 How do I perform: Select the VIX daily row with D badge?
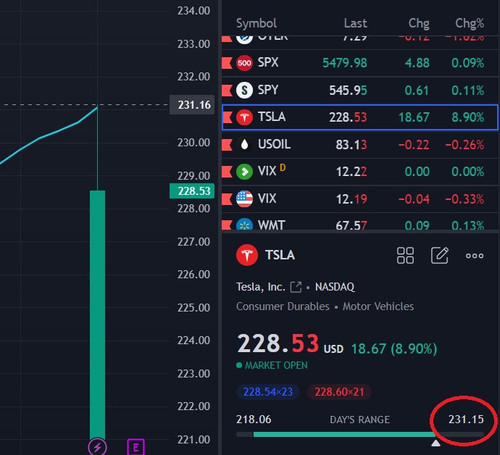360,172
